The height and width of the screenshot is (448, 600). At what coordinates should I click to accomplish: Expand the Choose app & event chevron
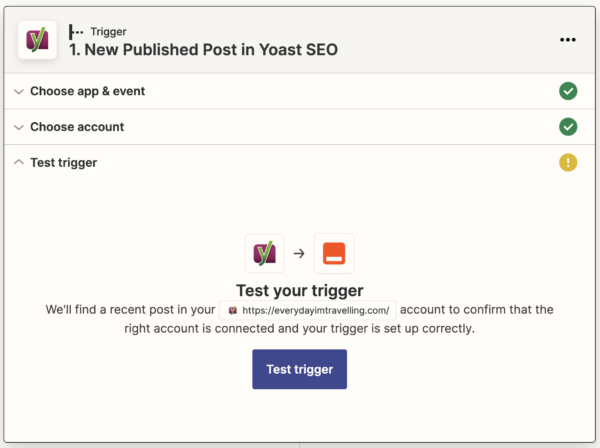(x=18, y=92)
